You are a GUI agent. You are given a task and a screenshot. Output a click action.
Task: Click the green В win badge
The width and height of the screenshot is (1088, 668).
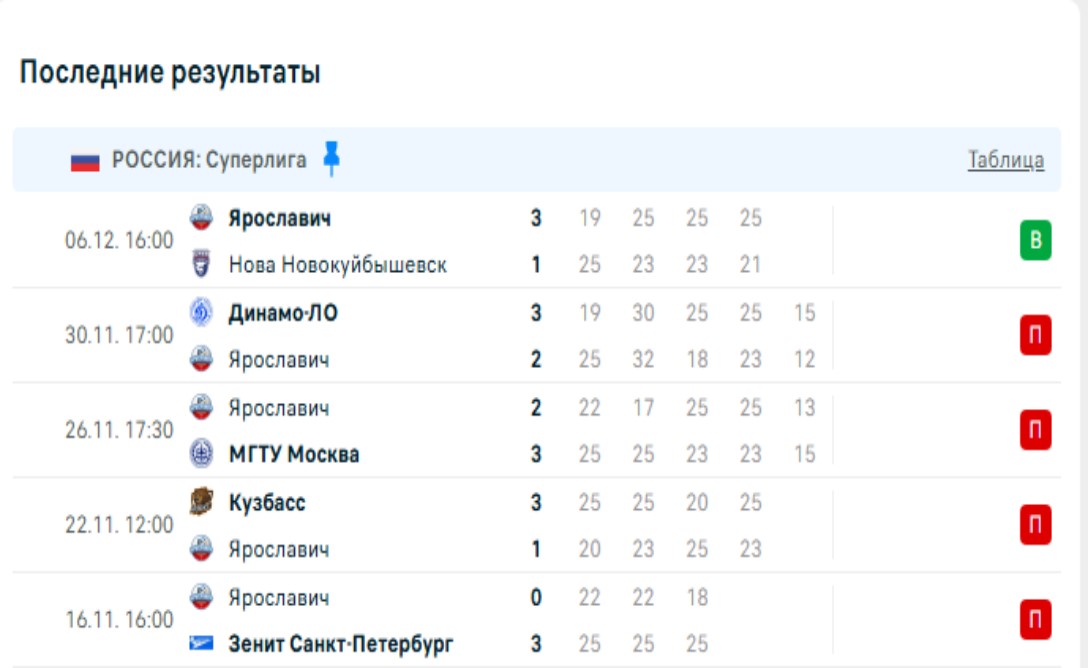coord(1035,241)
